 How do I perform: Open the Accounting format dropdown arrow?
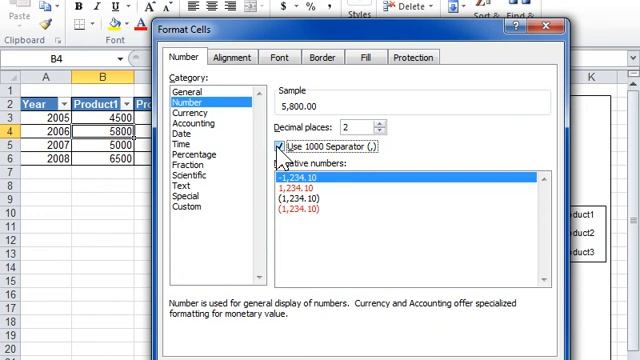click(296, 6)
